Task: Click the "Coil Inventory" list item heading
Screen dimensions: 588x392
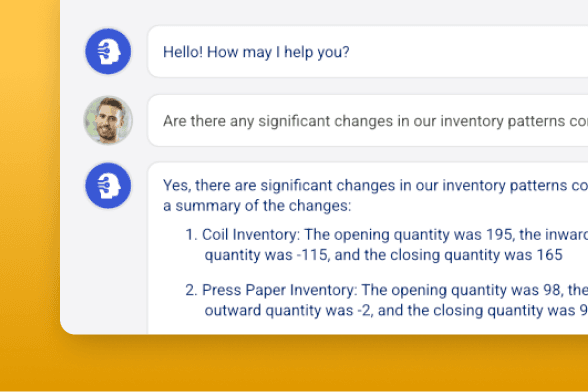Action: point(251,234)
